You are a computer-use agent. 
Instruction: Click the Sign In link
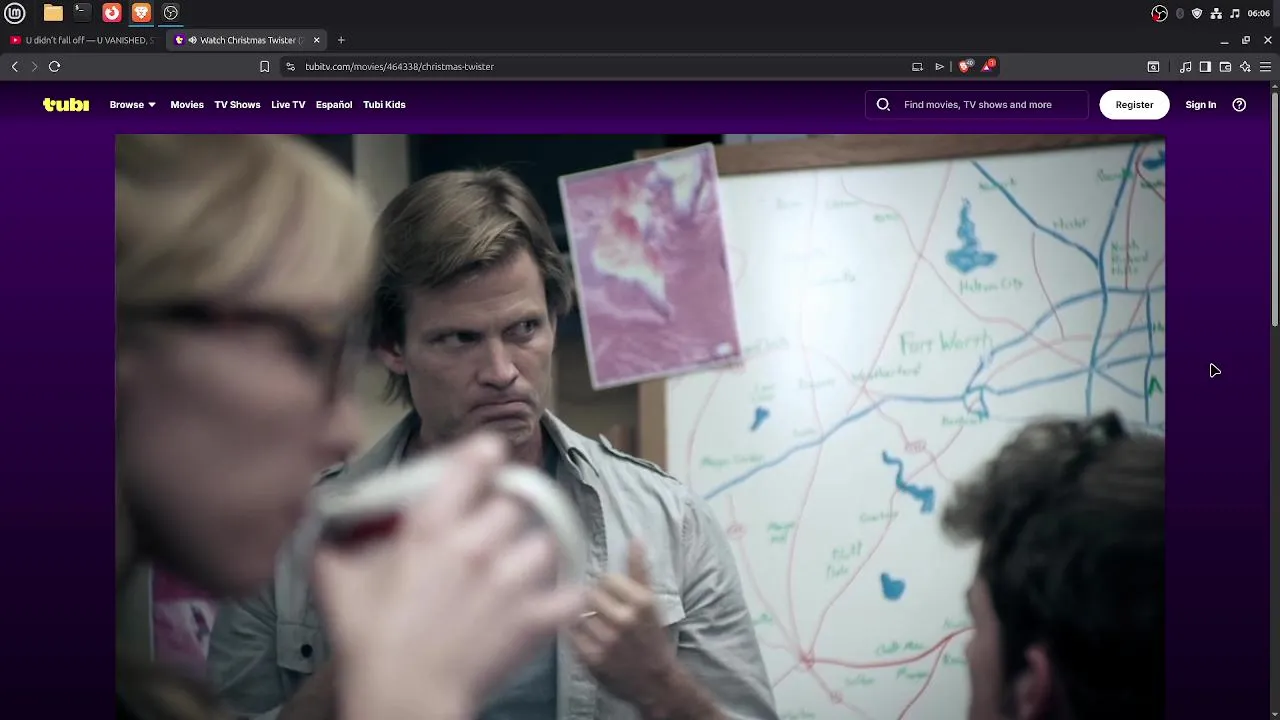point(1201,104)
